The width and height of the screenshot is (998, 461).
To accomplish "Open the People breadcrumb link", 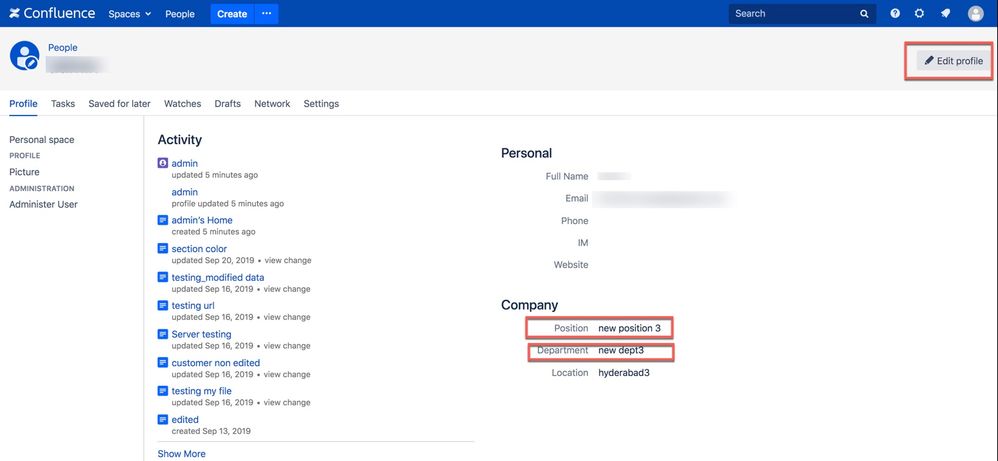I will tap(63, 48).
